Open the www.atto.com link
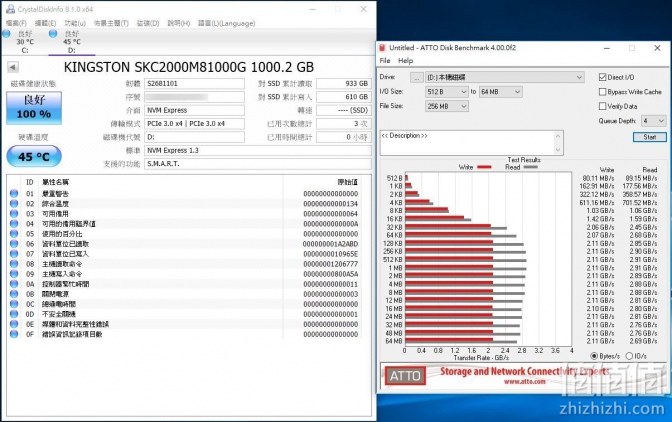 524,381
